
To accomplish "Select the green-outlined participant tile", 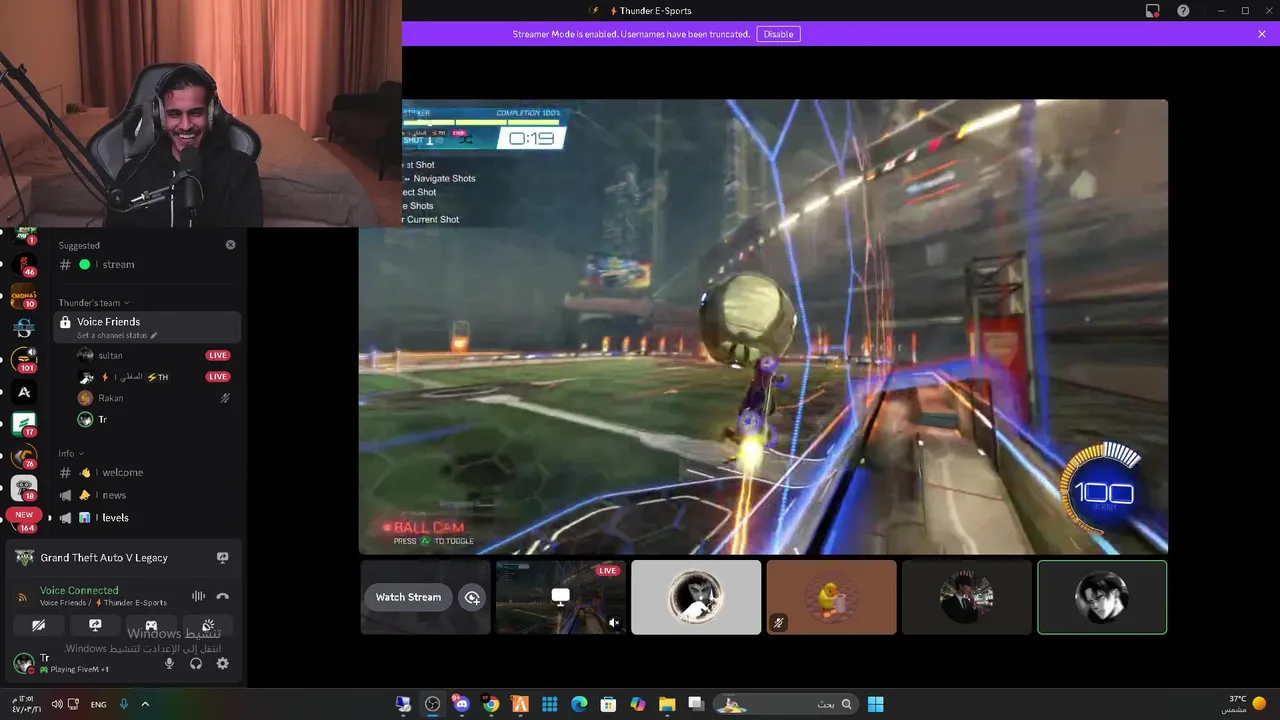I will [1102, 597].
